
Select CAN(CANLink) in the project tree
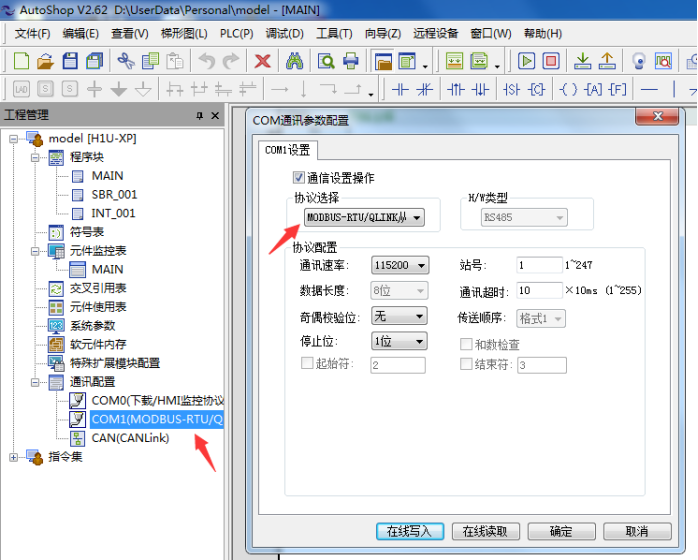(x=130, y=438)
